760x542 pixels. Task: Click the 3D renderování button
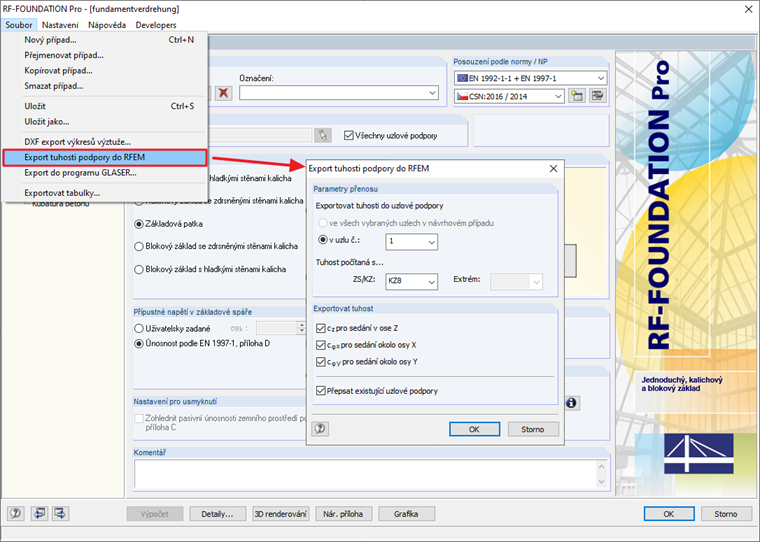pyautogui.click(x=281, y=514)
